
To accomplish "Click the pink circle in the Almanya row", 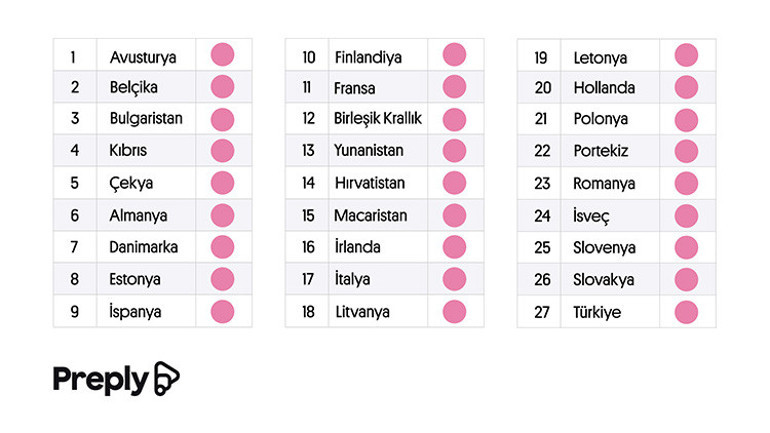I will [222, 215].
